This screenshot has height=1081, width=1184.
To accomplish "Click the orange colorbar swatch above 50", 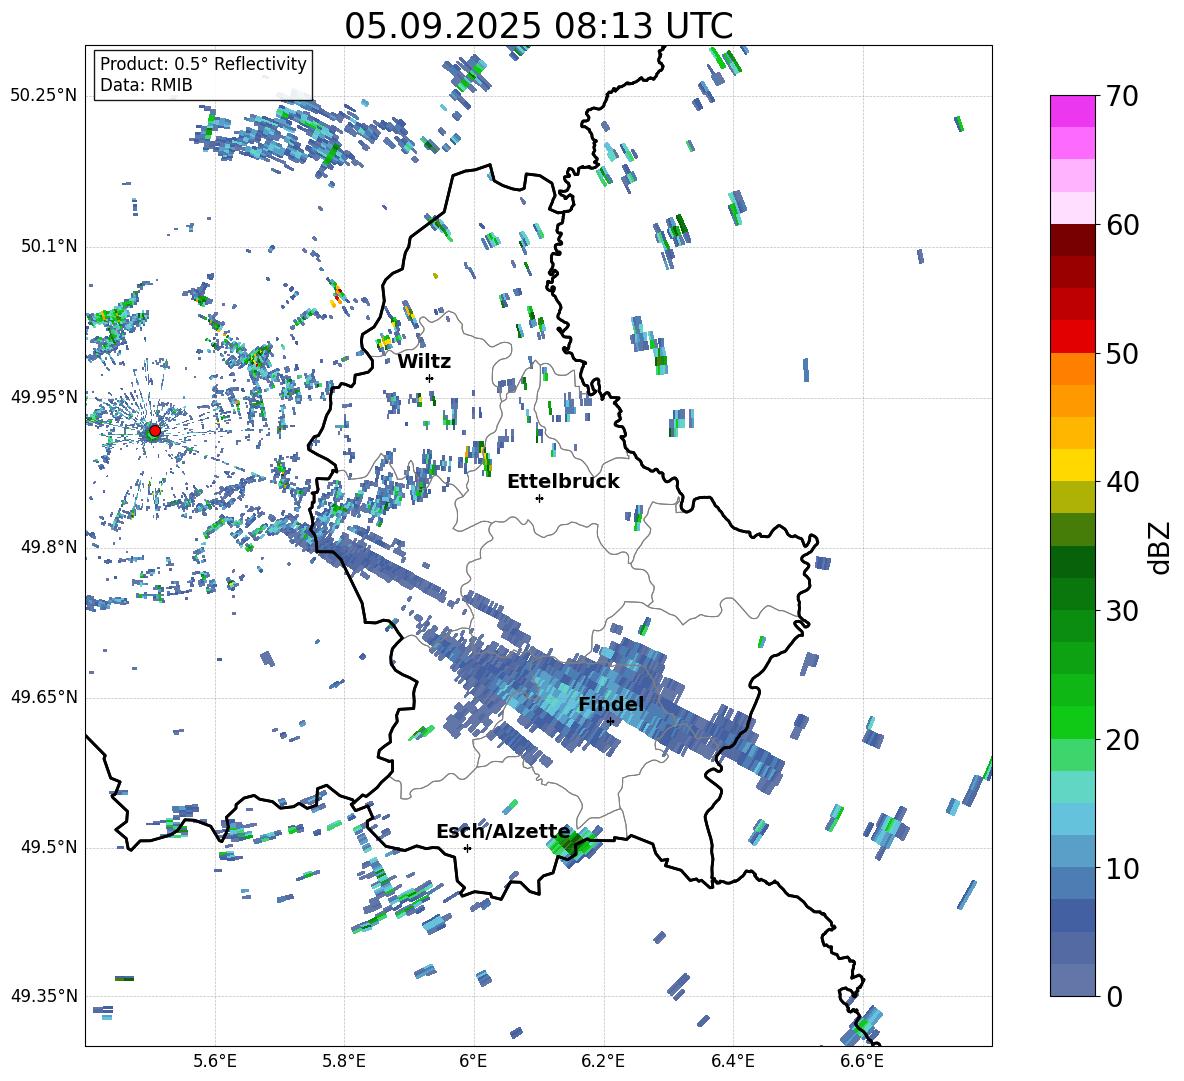I will [x=1073, y=369].
